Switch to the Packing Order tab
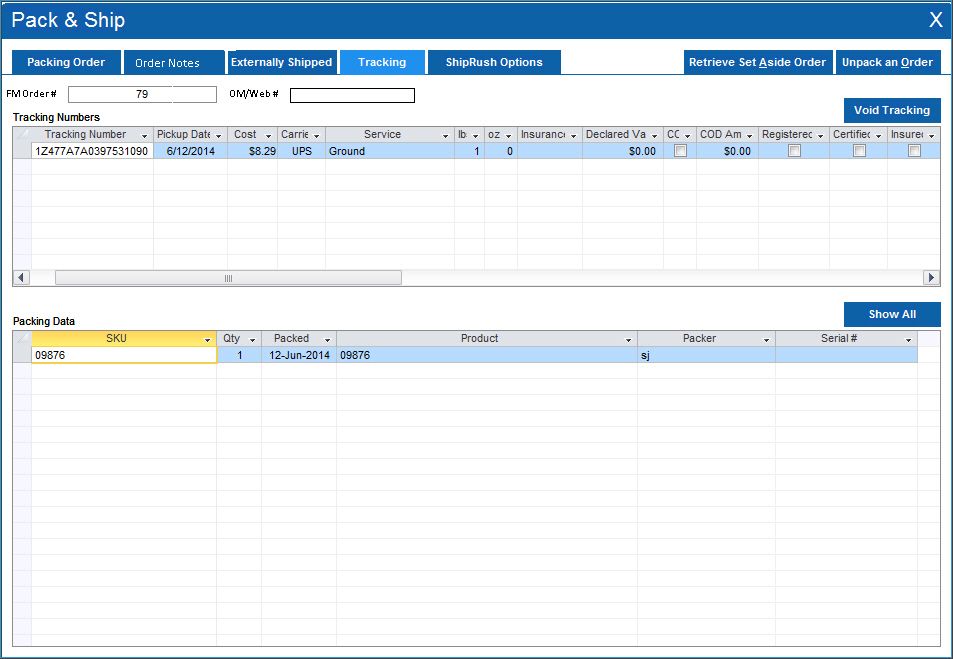This screenshot has height=659, width=953. tap(66, 62)
